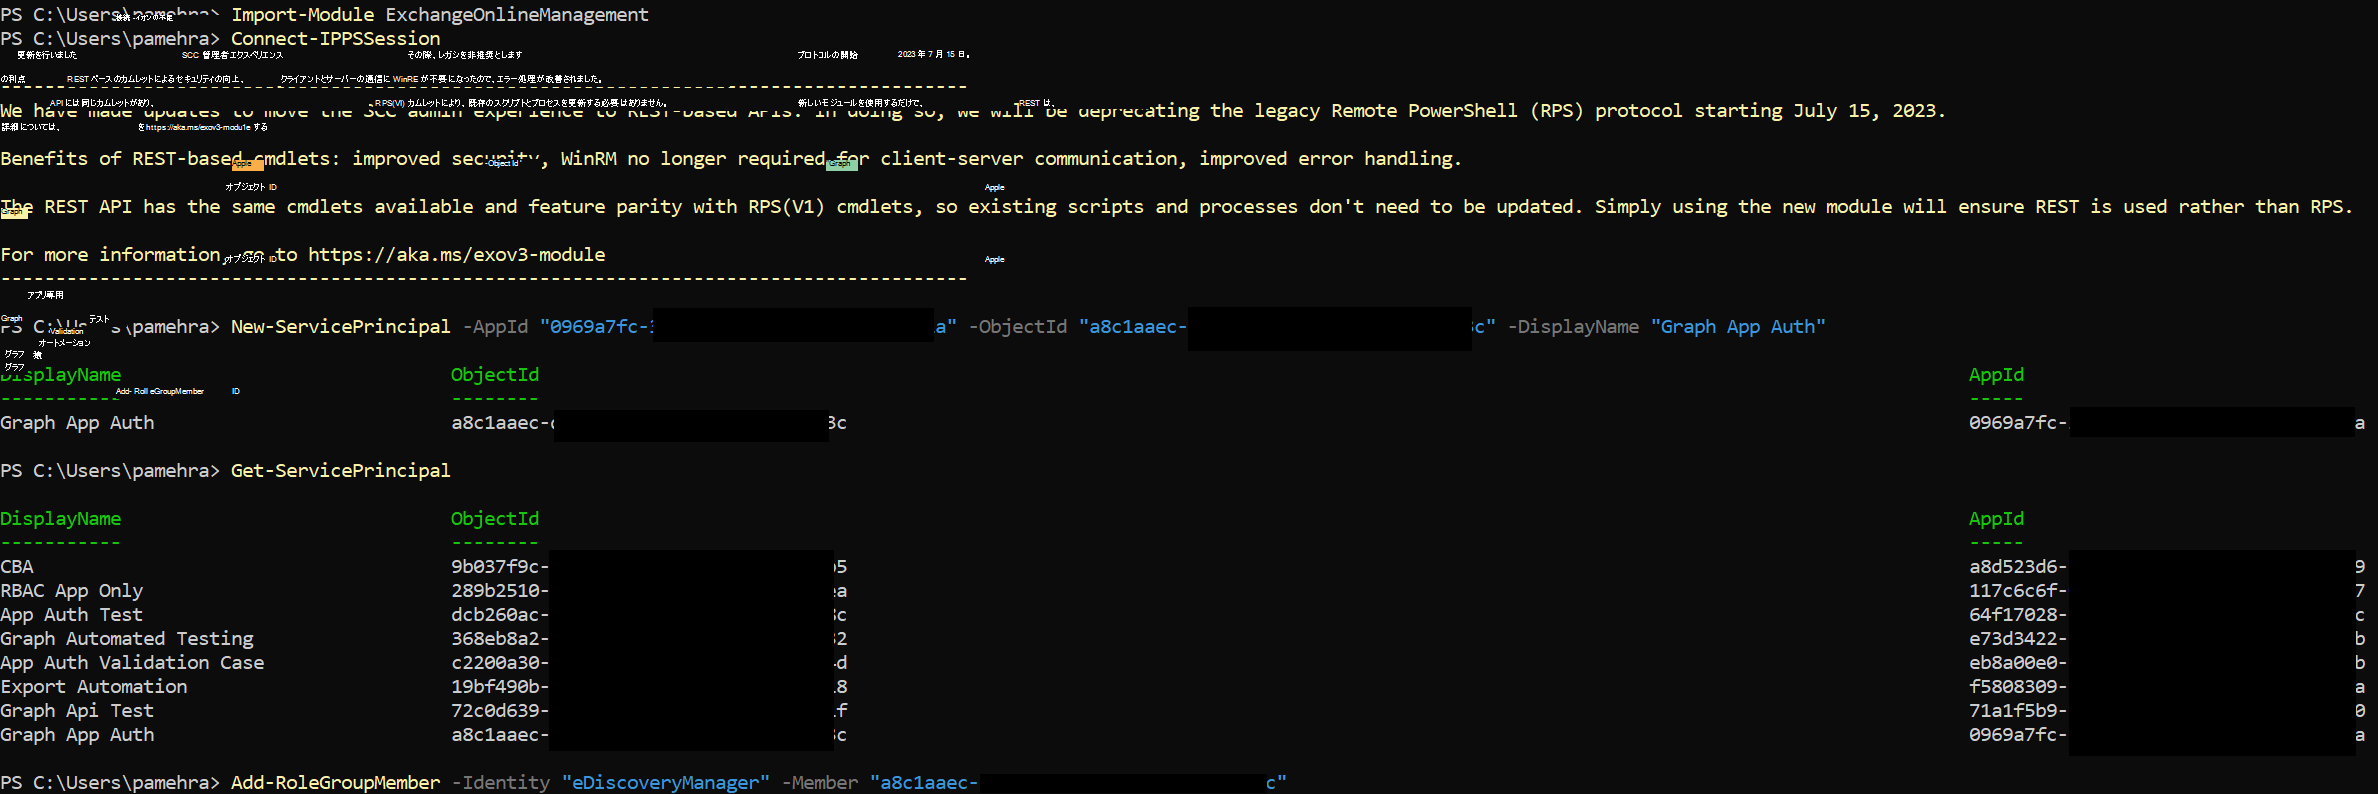Image resolution: width=2378 pixels, height=794 pixels.
Task: Click the Get-ServicePrincipal command
Action: click(340, 471)
